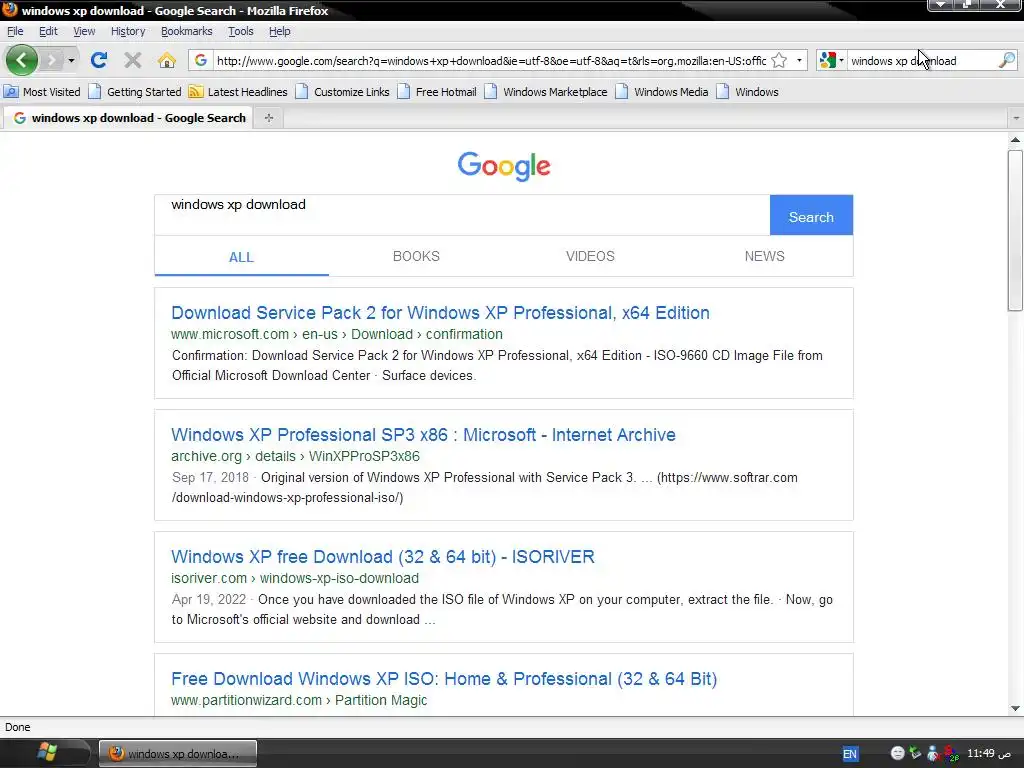The image size is (1024, 768).
Task: Open the list all tabs dropdown
Action: point(1016,118)
